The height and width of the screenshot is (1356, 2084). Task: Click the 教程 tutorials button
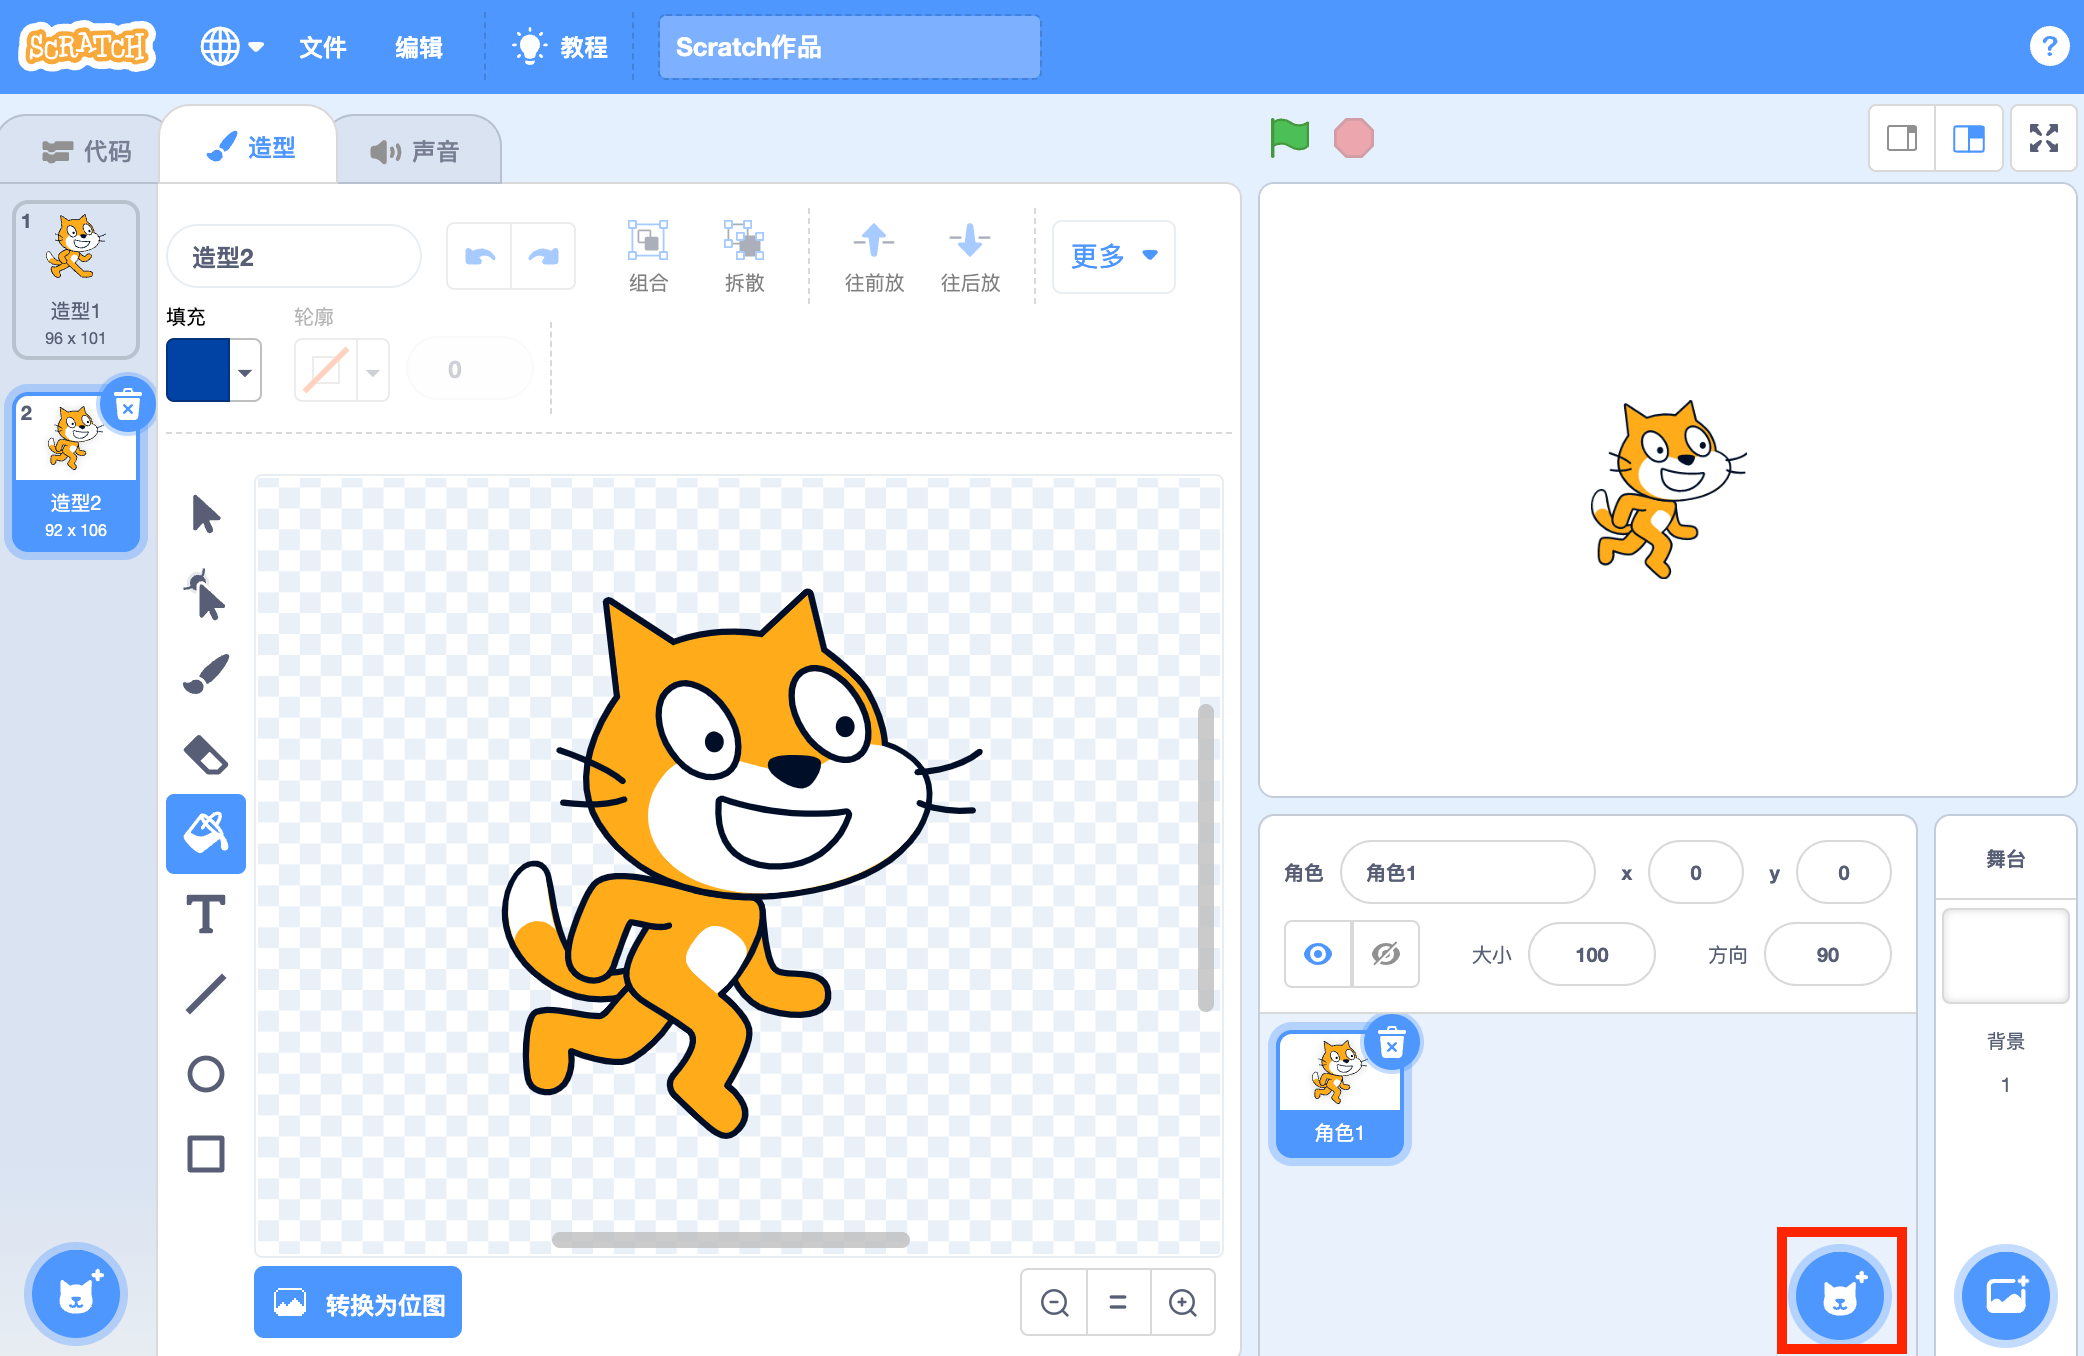coord(560,47)
